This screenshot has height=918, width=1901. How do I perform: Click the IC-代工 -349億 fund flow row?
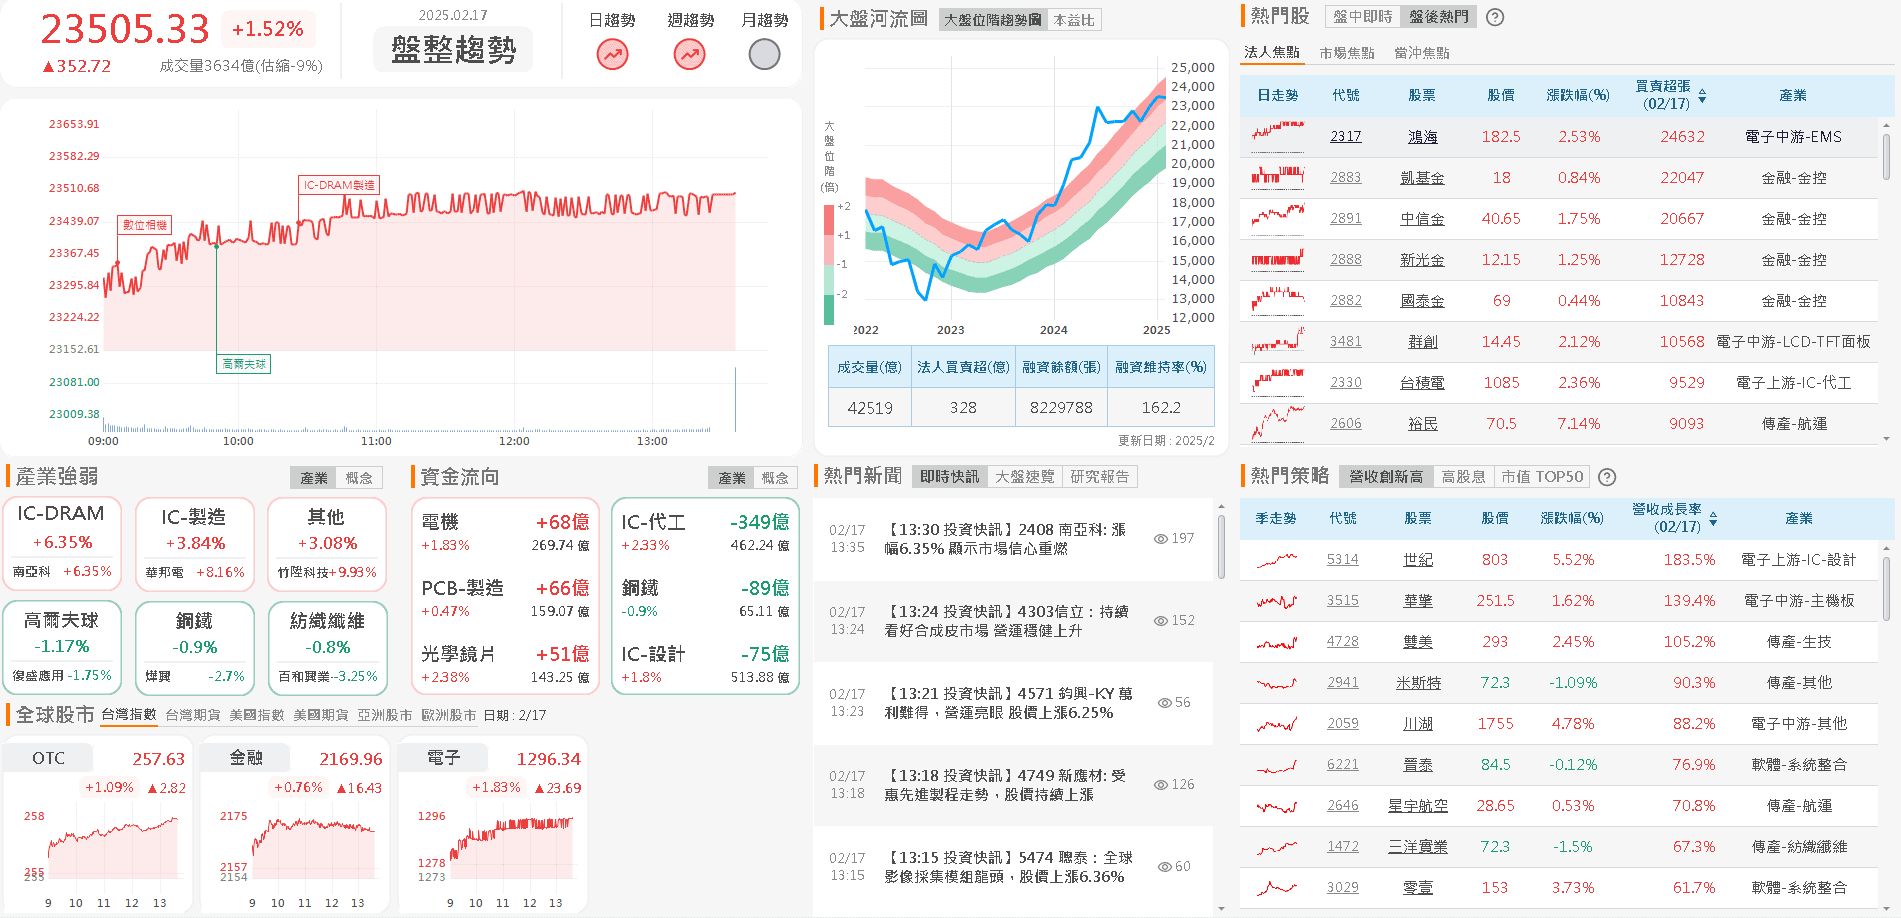click(x=705, y=532)
